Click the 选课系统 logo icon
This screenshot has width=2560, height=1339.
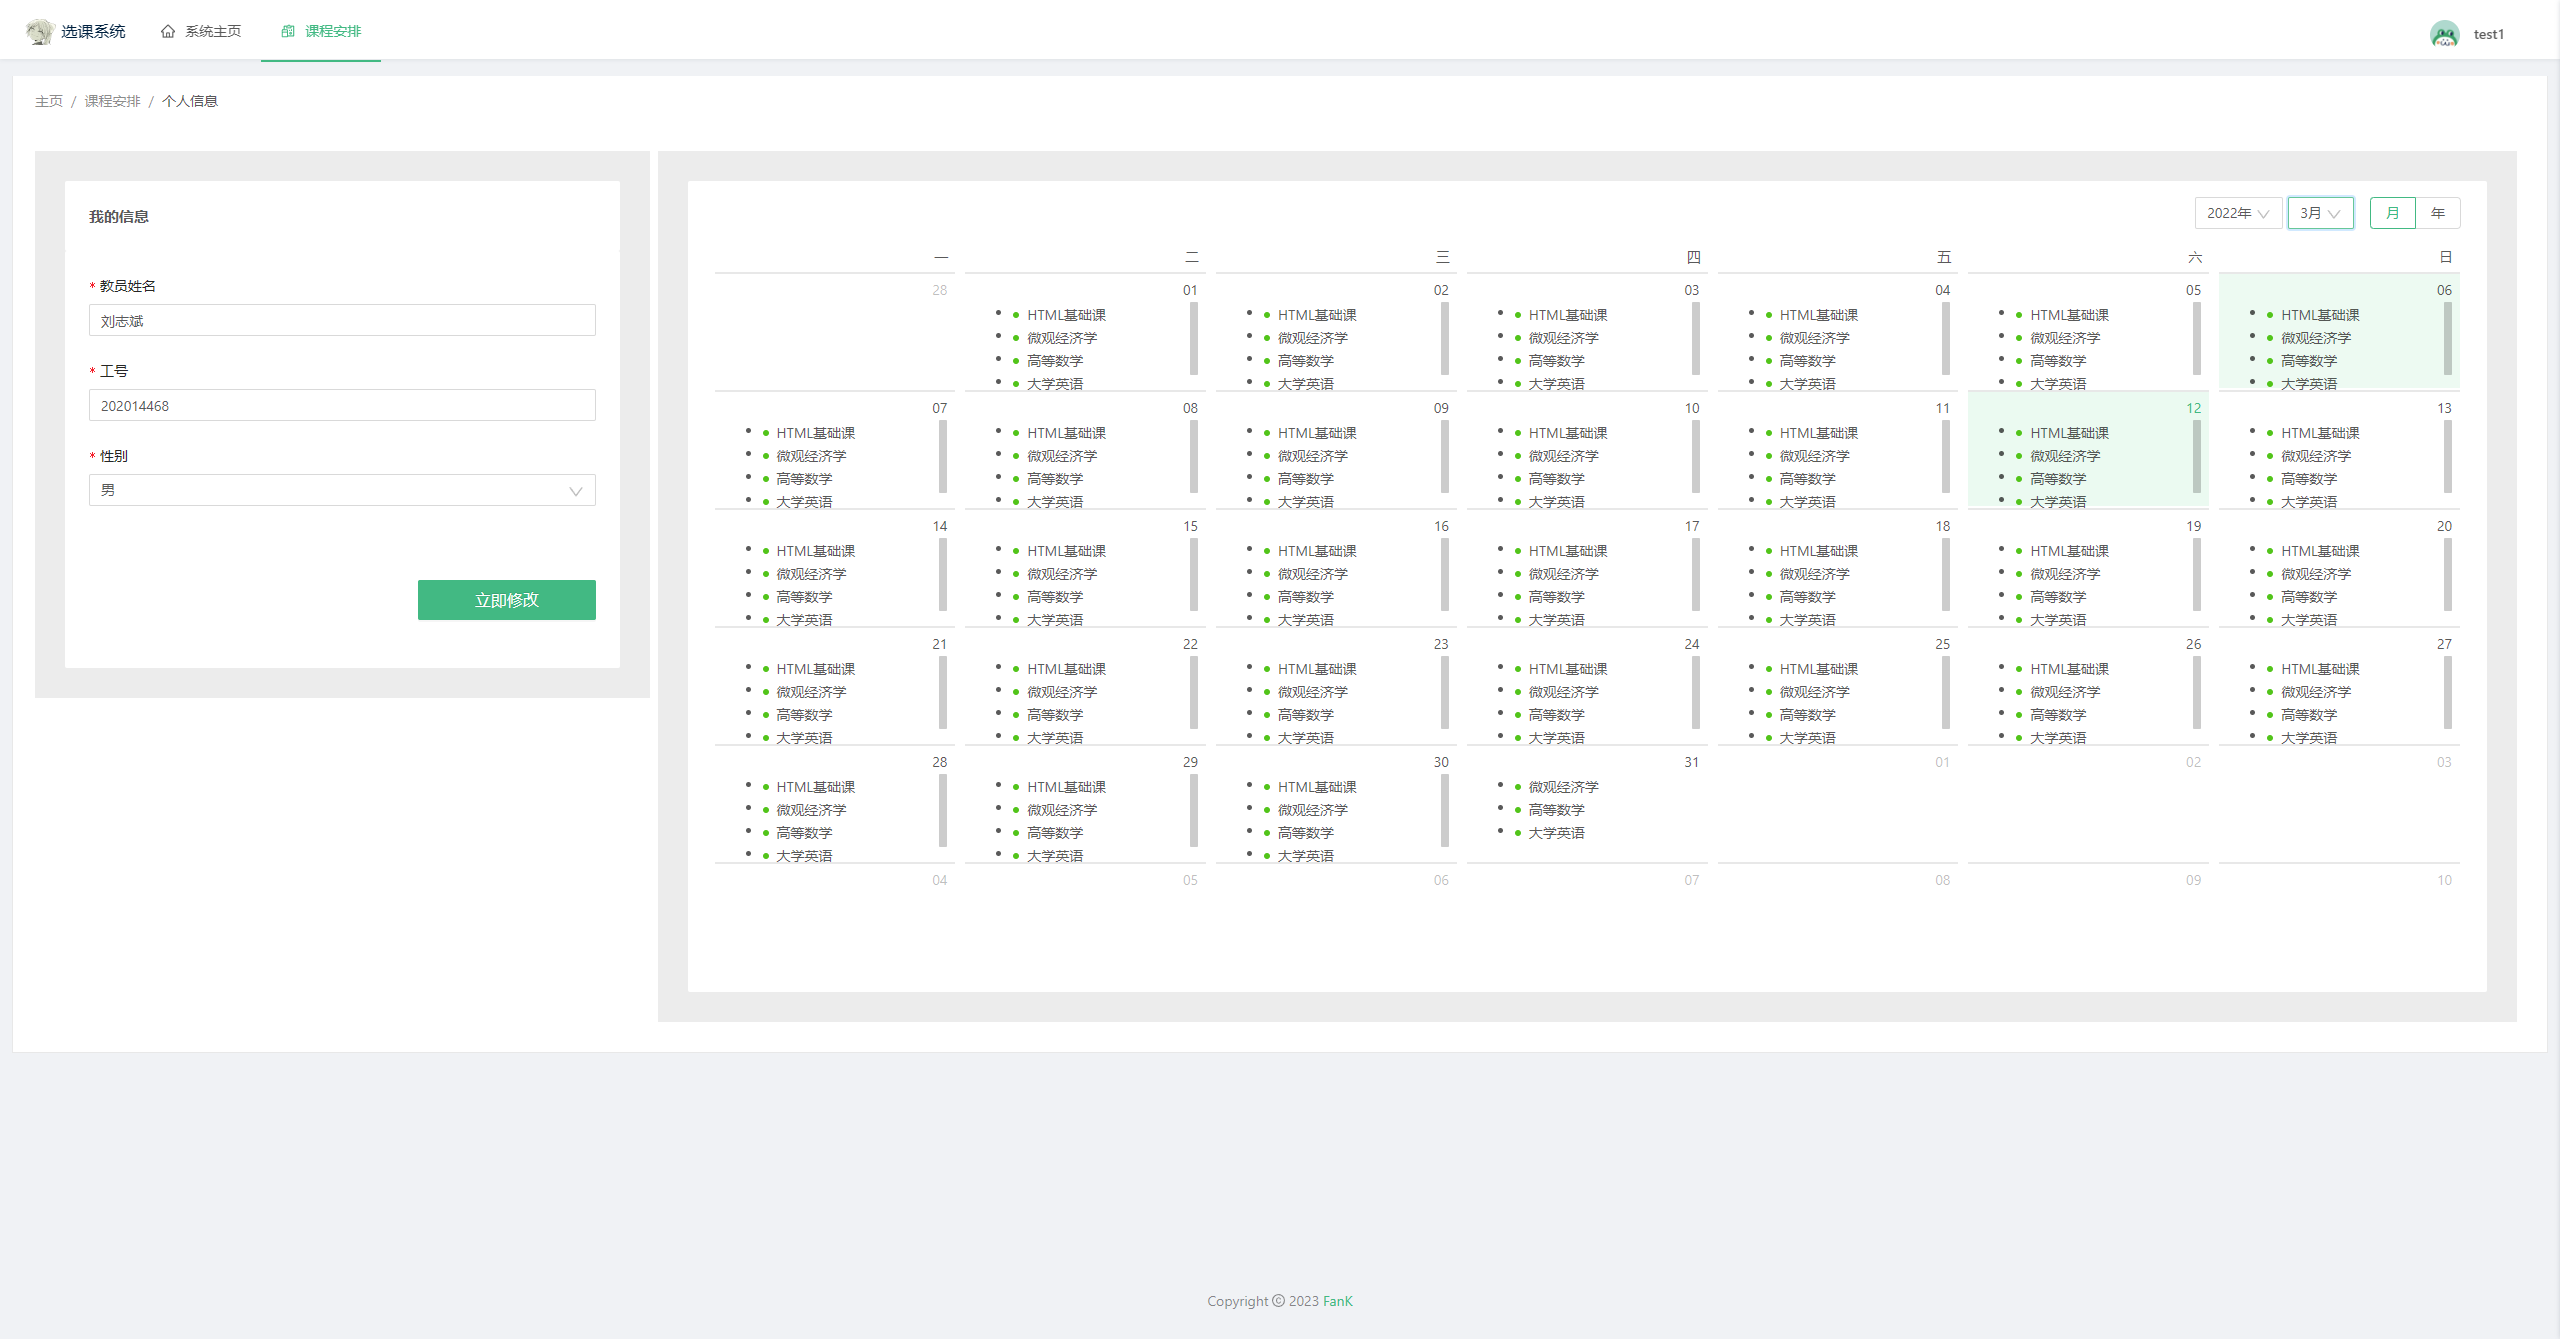click(x=40, y=31)
